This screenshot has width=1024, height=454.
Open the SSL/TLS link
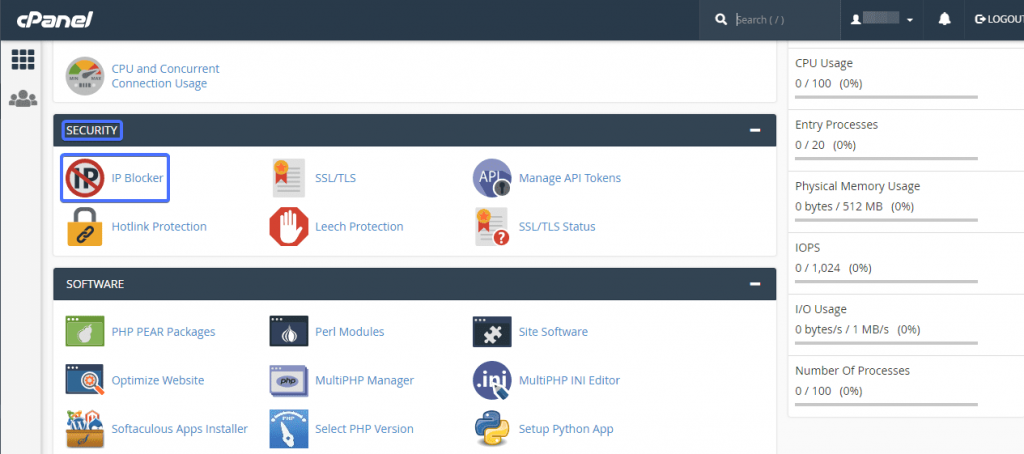336,178
